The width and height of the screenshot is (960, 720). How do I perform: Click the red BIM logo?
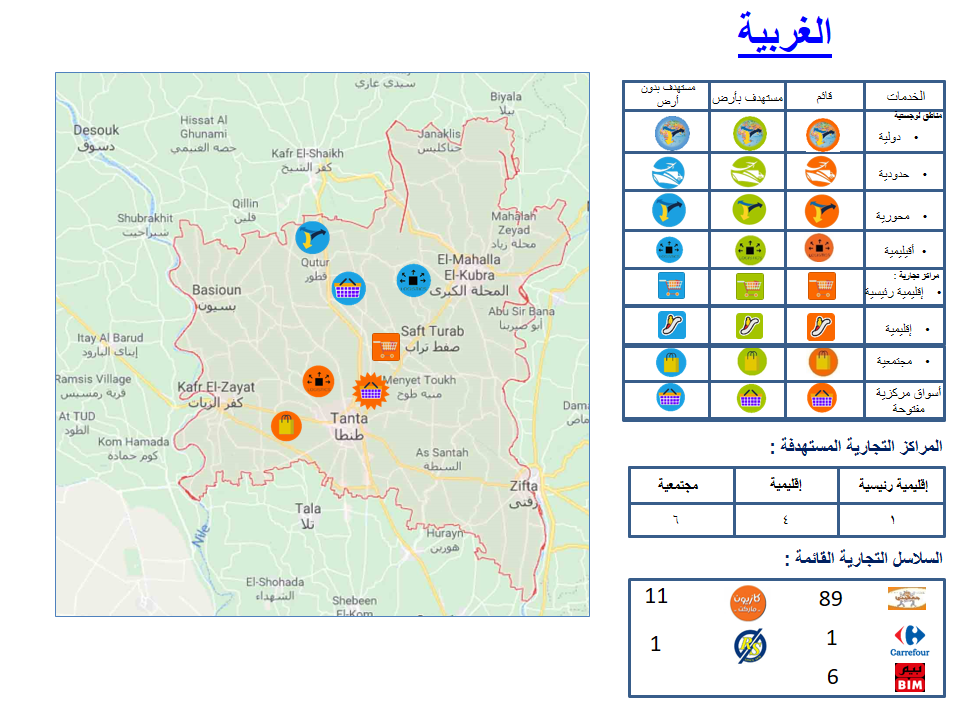910,678
